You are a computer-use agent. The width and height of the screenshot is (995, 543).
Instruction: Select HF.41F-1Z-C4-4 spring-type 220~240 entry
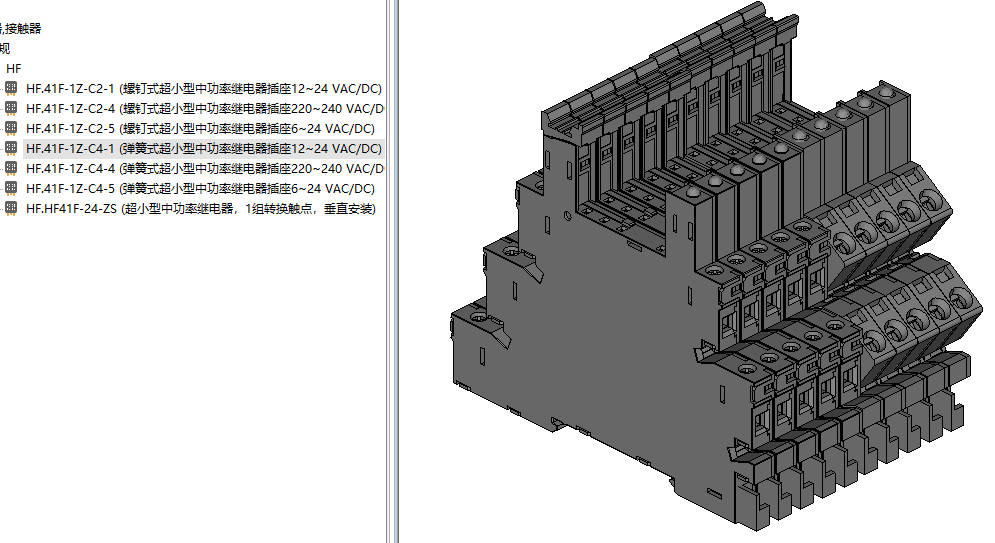(204, 169)
